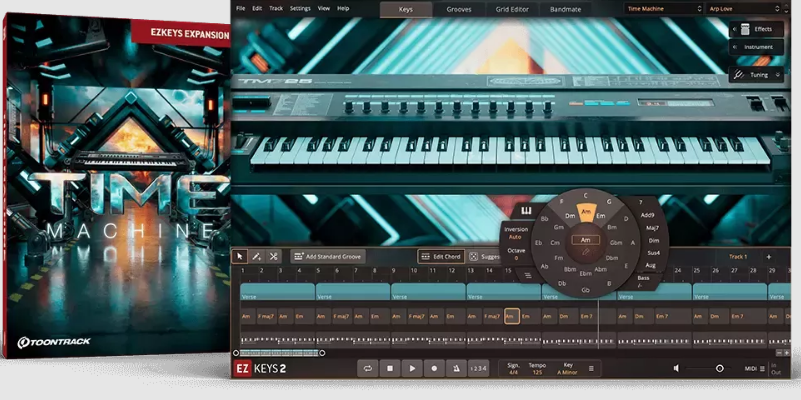801x400 pixels.
Task: Click the left loop range handle
Action: [235, 353]
